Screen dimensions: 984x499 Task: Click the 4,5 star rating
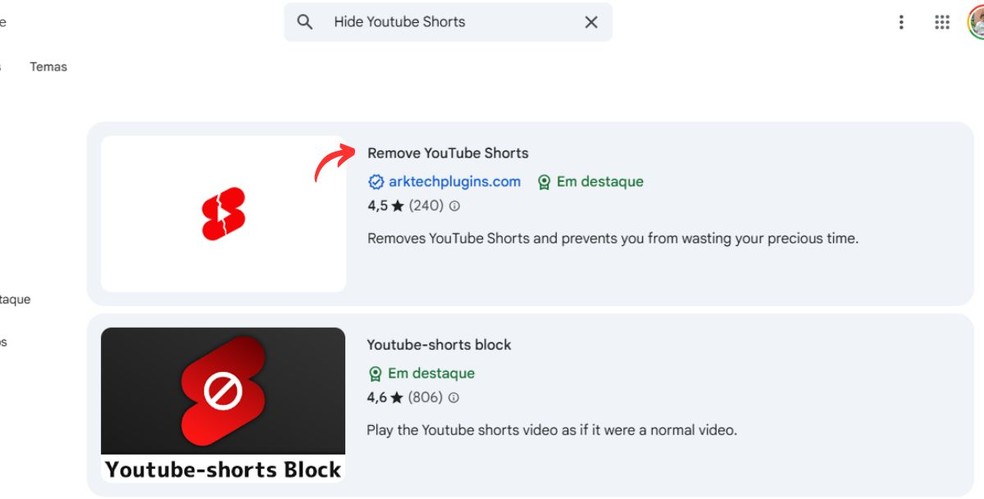(x=385, y=206)
